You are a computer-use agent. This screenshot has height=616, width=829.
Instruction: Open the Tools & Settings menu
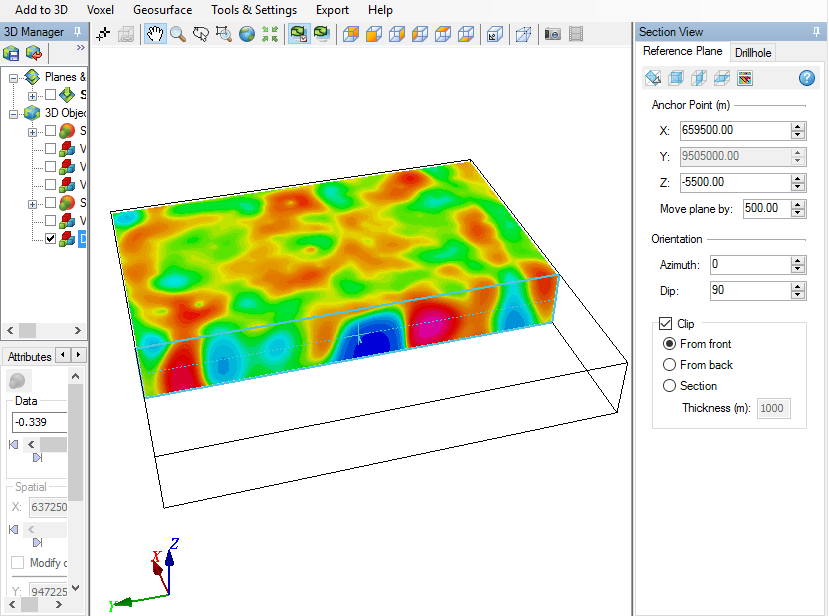coord(253,9)
